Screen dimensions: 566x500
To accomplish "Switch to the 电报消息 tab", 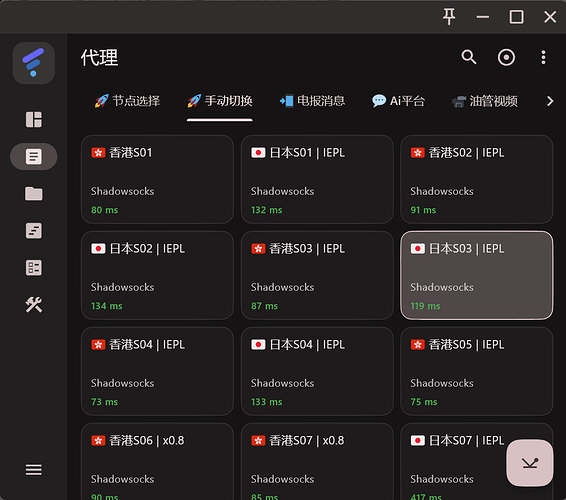I will (x=312, y=101).
